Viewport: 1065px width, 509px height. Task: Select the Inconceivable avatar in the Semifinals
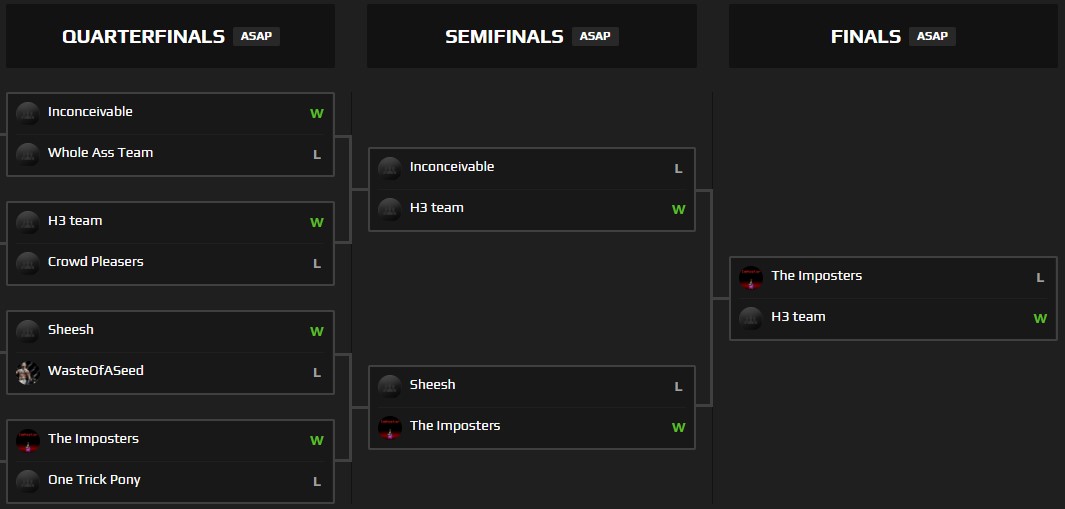tap(390, 168)
